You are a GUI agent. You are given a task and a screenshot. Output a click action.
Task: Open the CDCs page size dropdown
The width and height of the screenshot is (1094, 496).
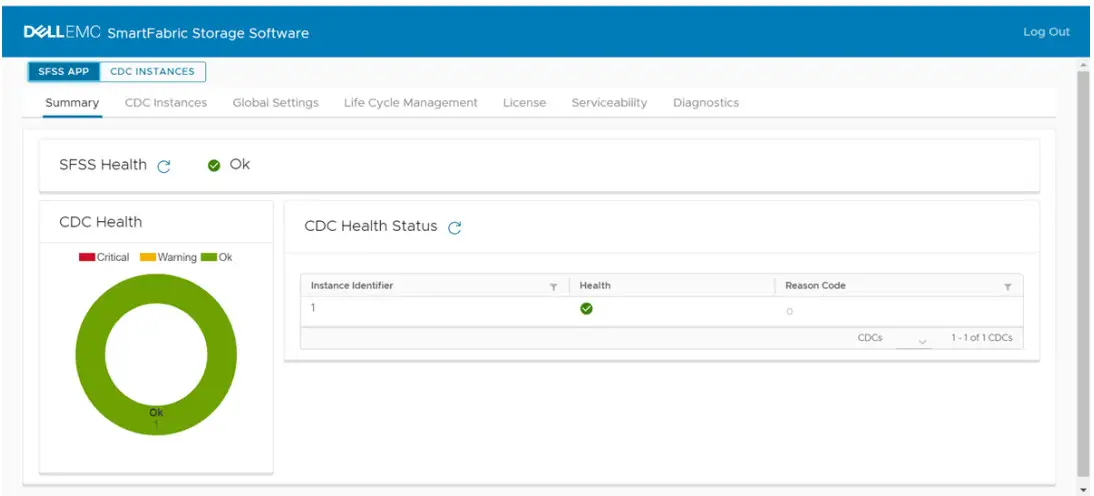coord(914,340)
